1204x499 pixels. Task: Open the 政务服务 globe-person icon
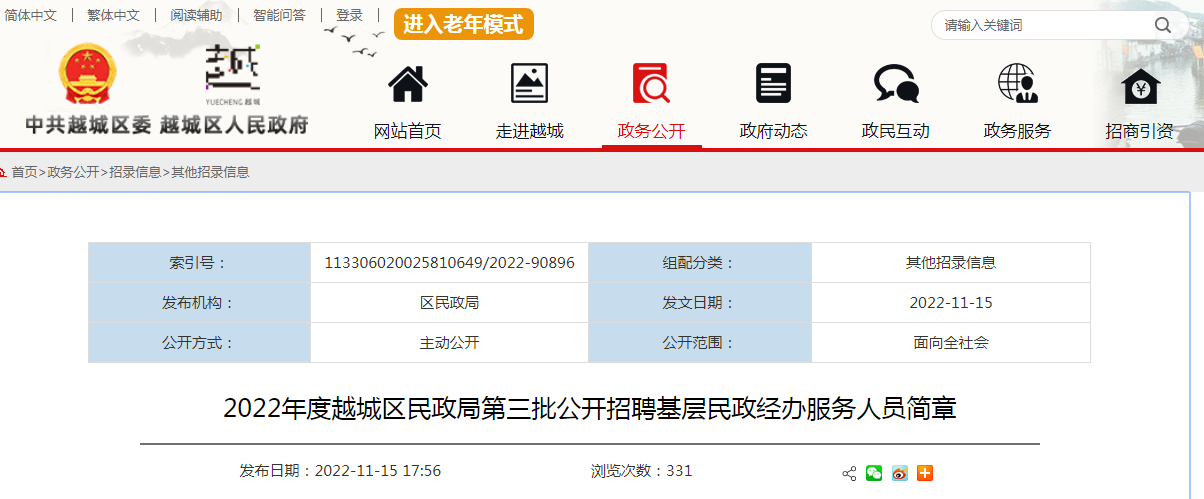click(x=1017, y=84)
